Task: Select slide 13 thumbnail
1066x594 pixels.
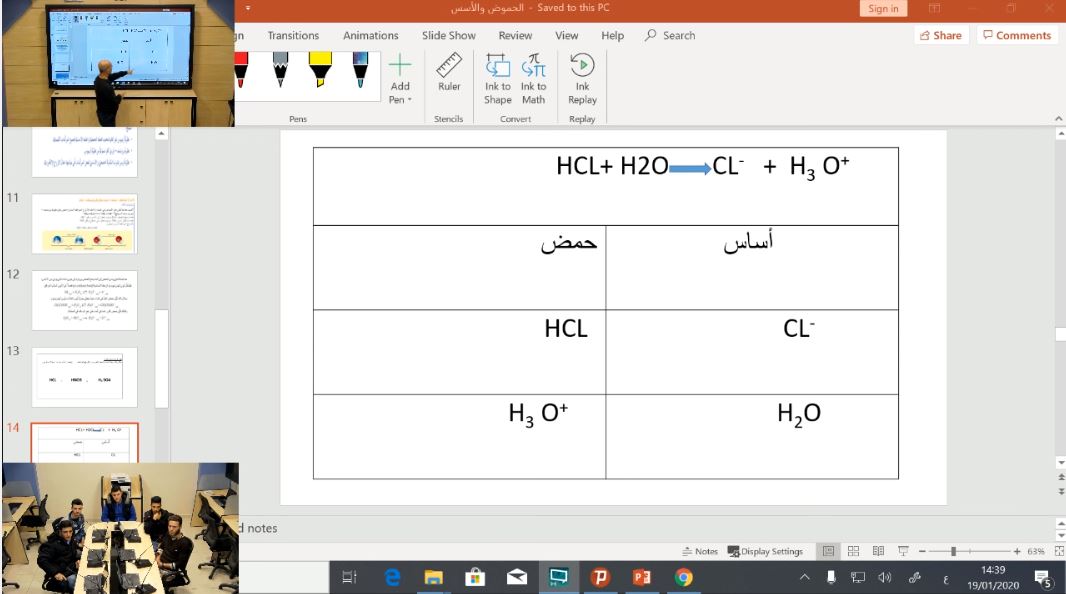Action: click(85, 376)
